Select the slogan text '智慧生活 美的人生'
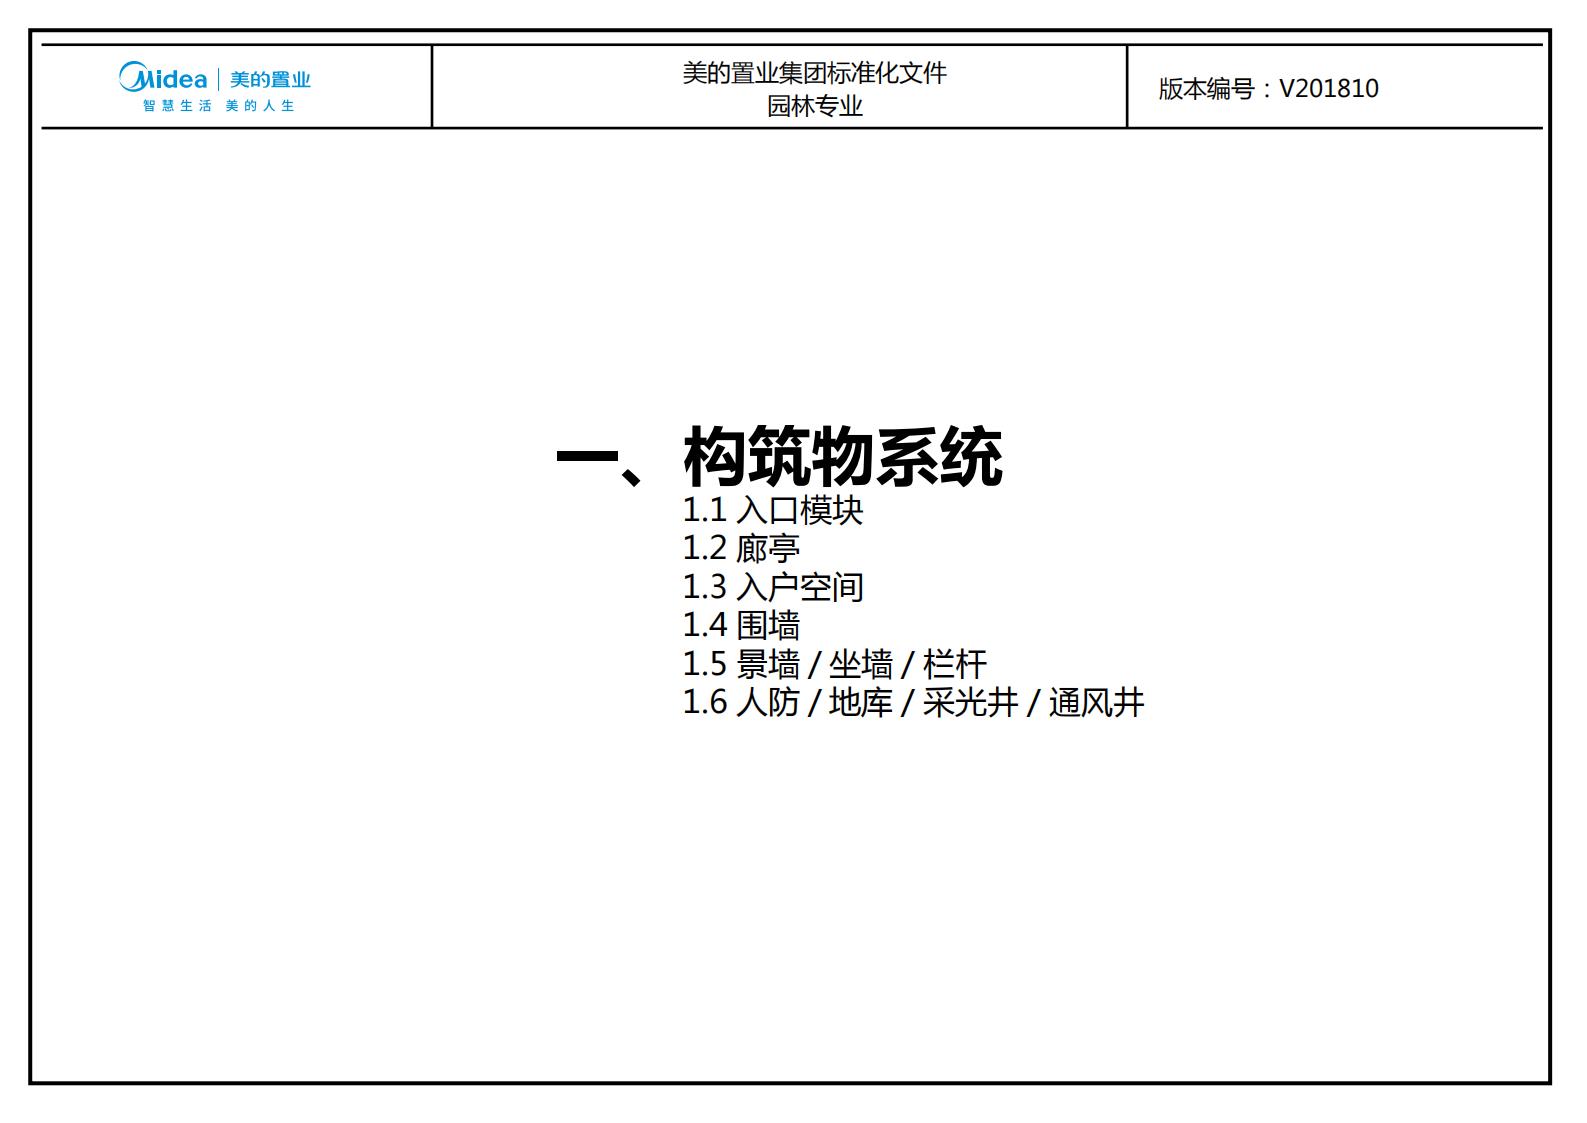The height and width of the screenshot is (1123, 1587). [218, 106]
